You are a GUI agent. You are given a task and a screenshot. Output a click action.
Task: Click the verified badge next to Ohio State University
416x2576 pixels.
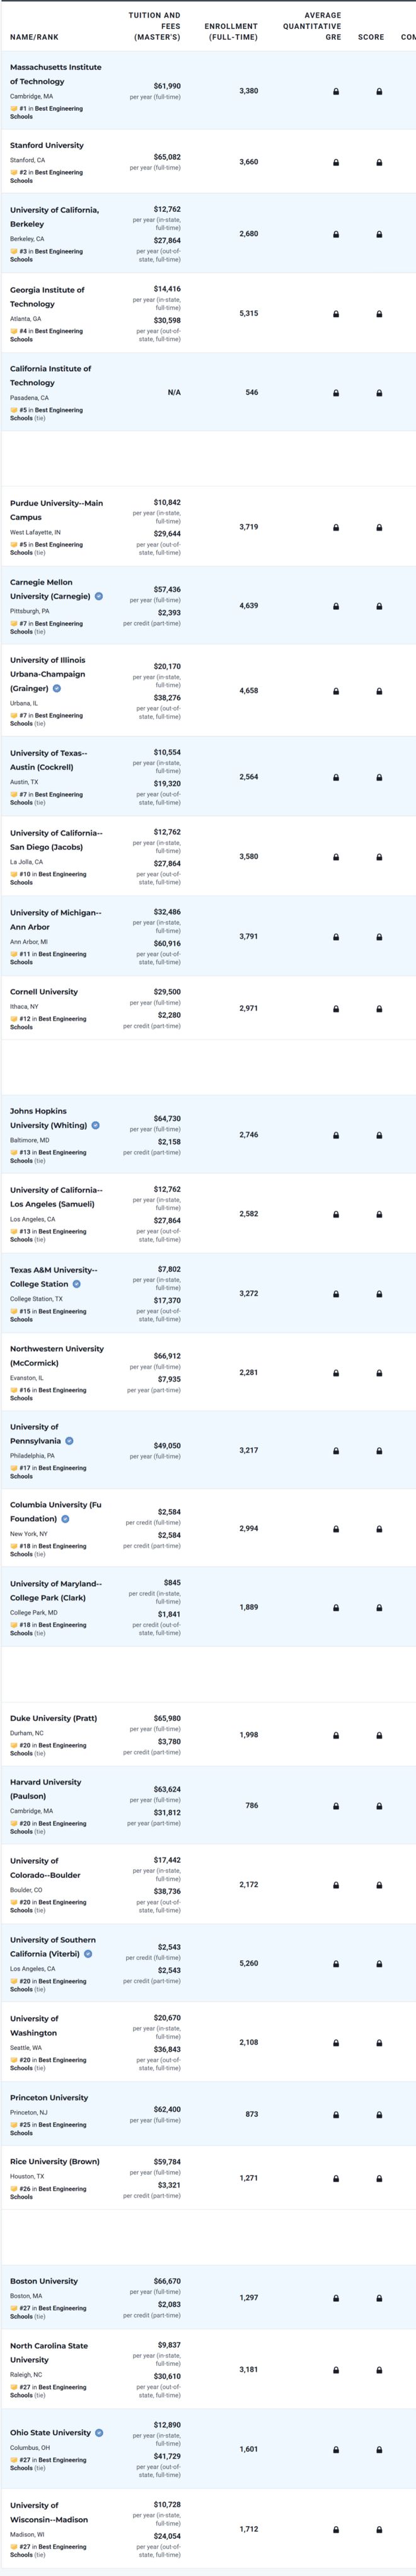(99, 2432)
